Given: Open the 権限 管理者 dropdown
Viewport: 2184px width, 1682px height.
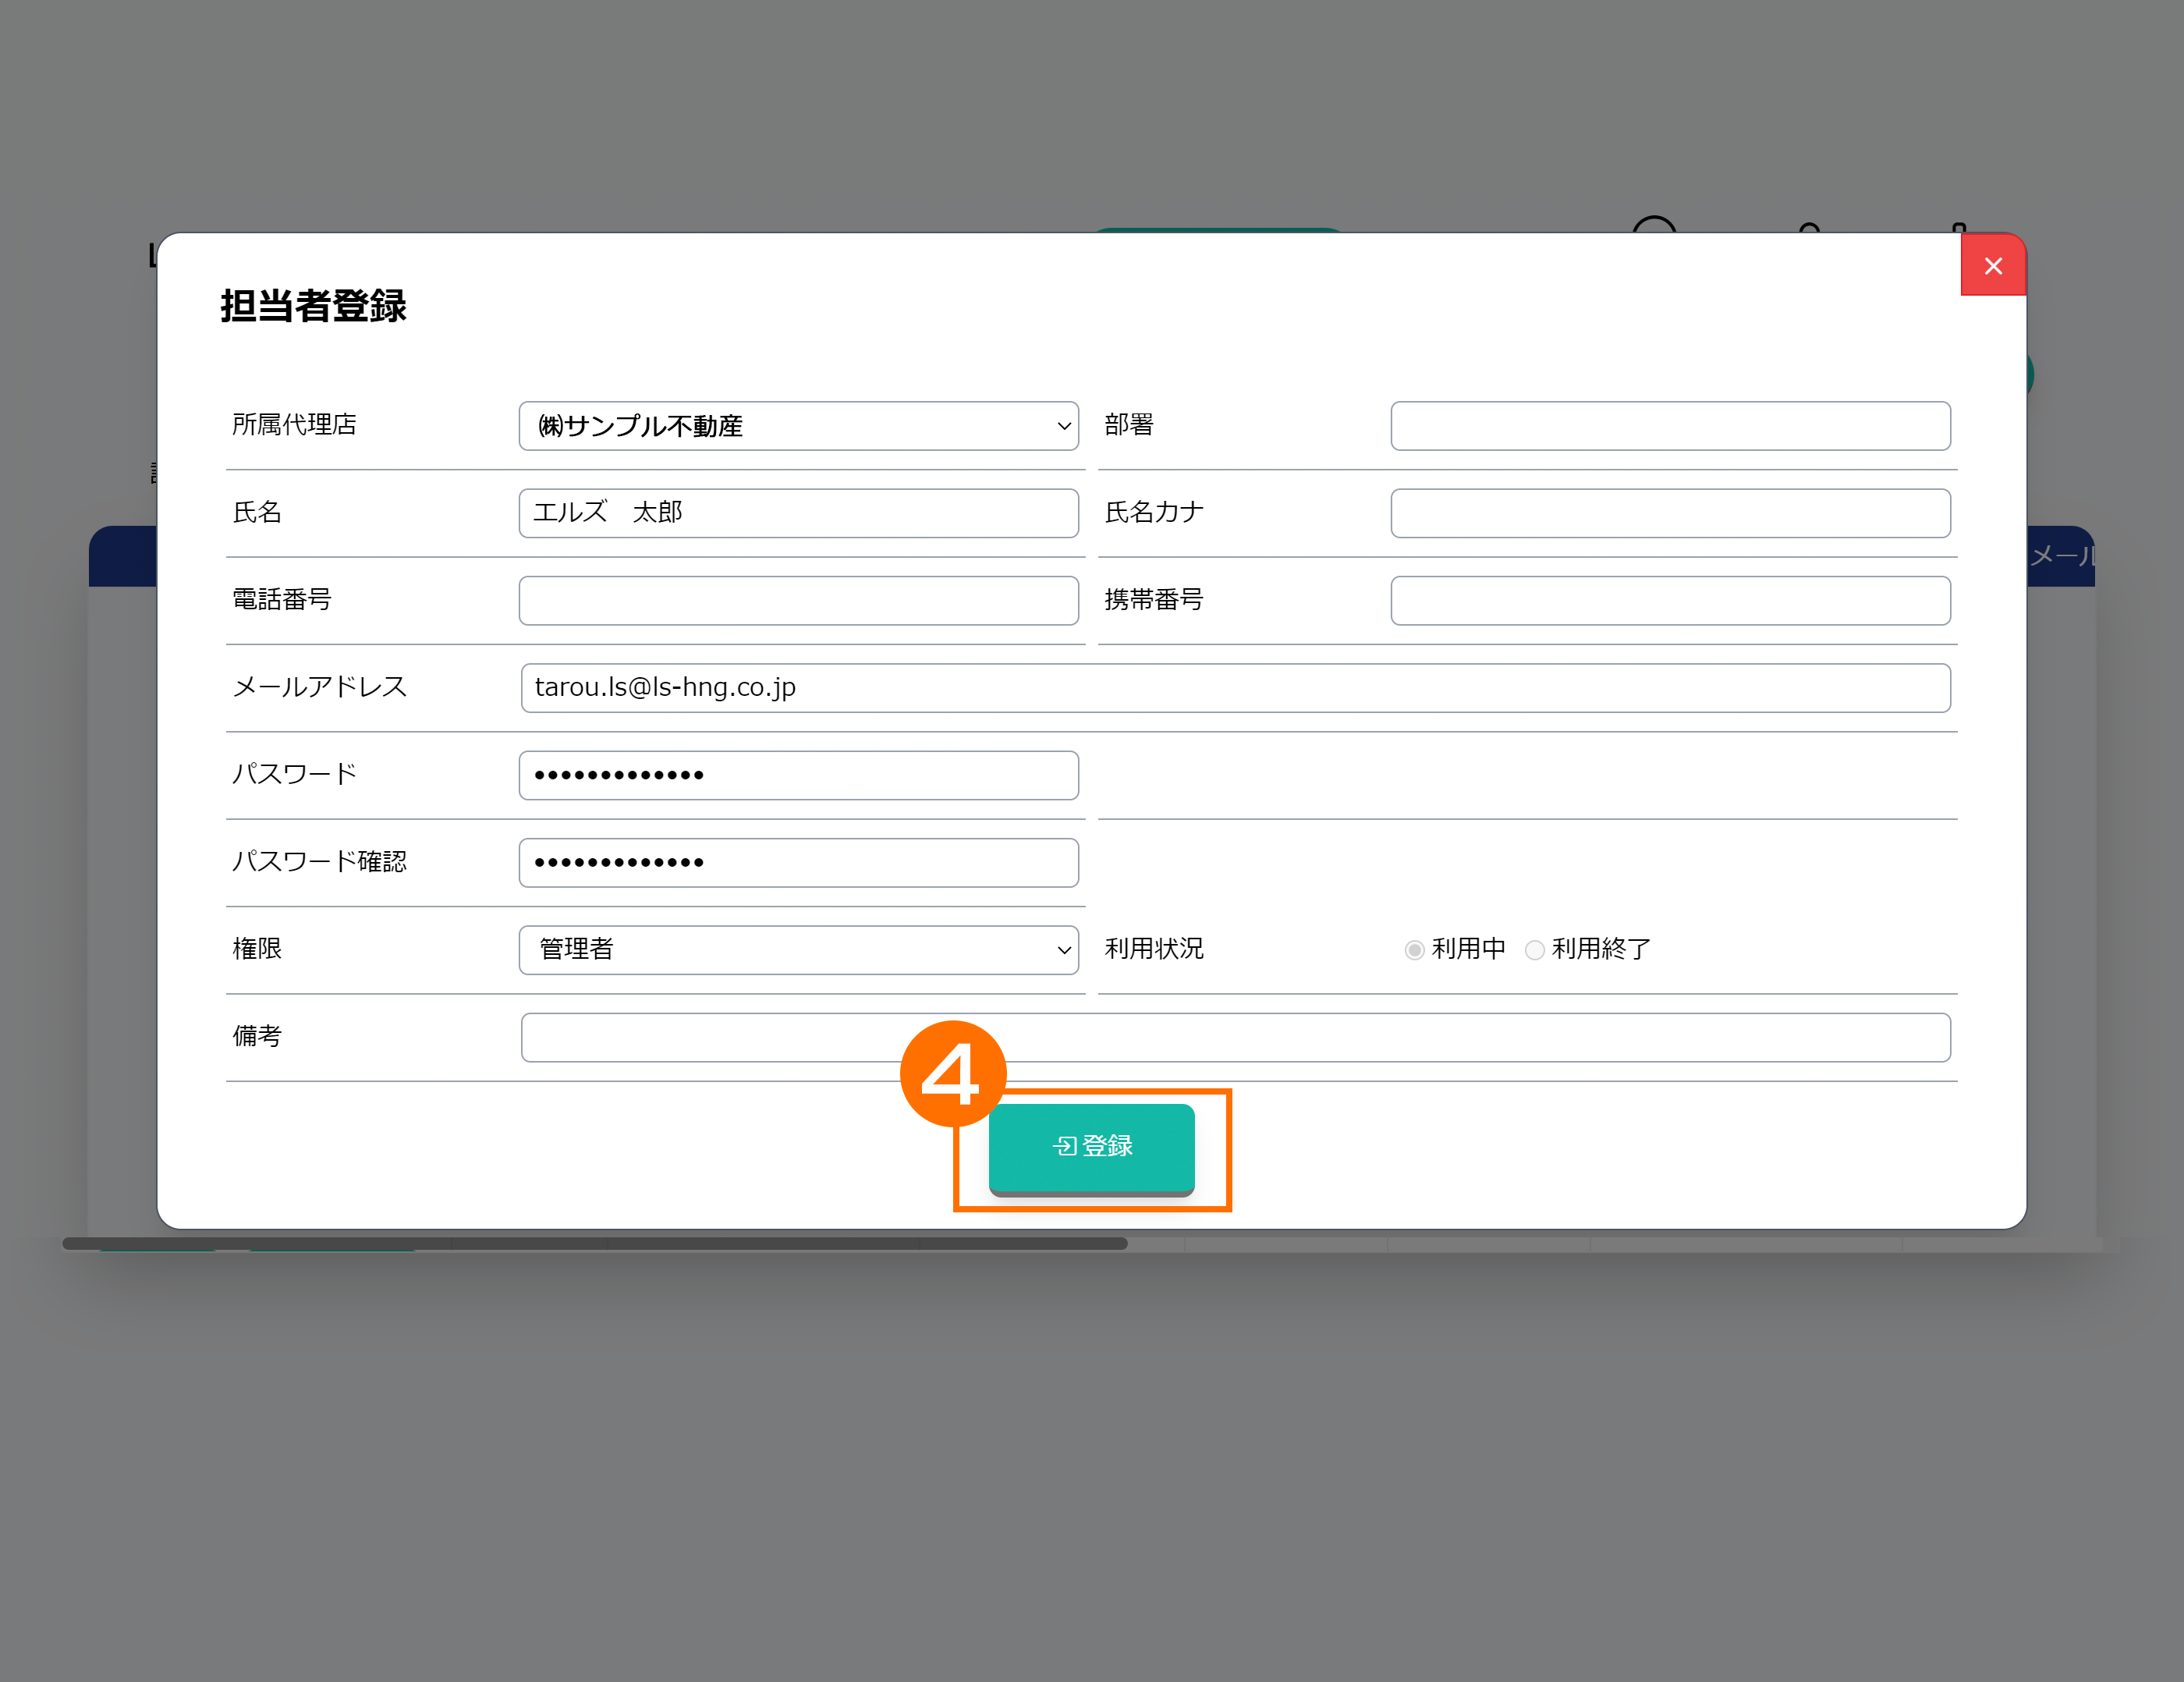Looking at the screenshot, I should [x=797, y=949].
